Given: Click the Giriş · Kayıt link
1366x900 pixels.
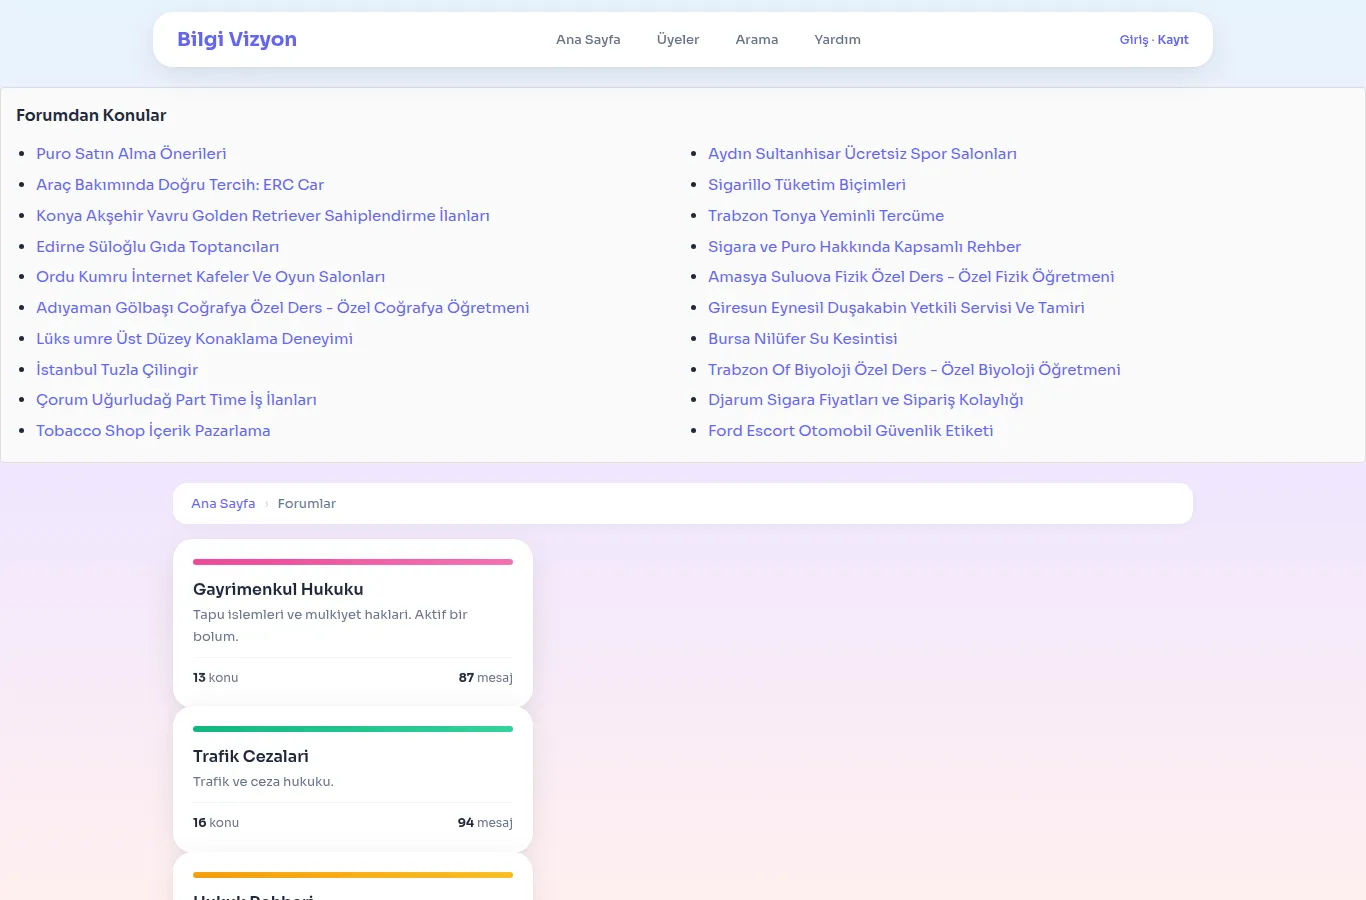Looking at the screenshot, I should (x=1154, y=40).
